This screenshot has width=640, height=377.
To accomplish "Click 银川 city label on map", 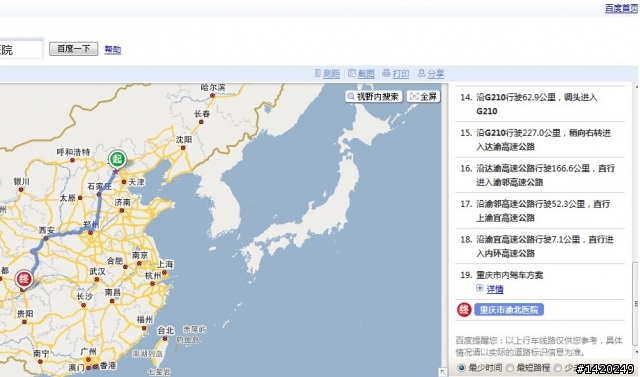I will 21,181.
